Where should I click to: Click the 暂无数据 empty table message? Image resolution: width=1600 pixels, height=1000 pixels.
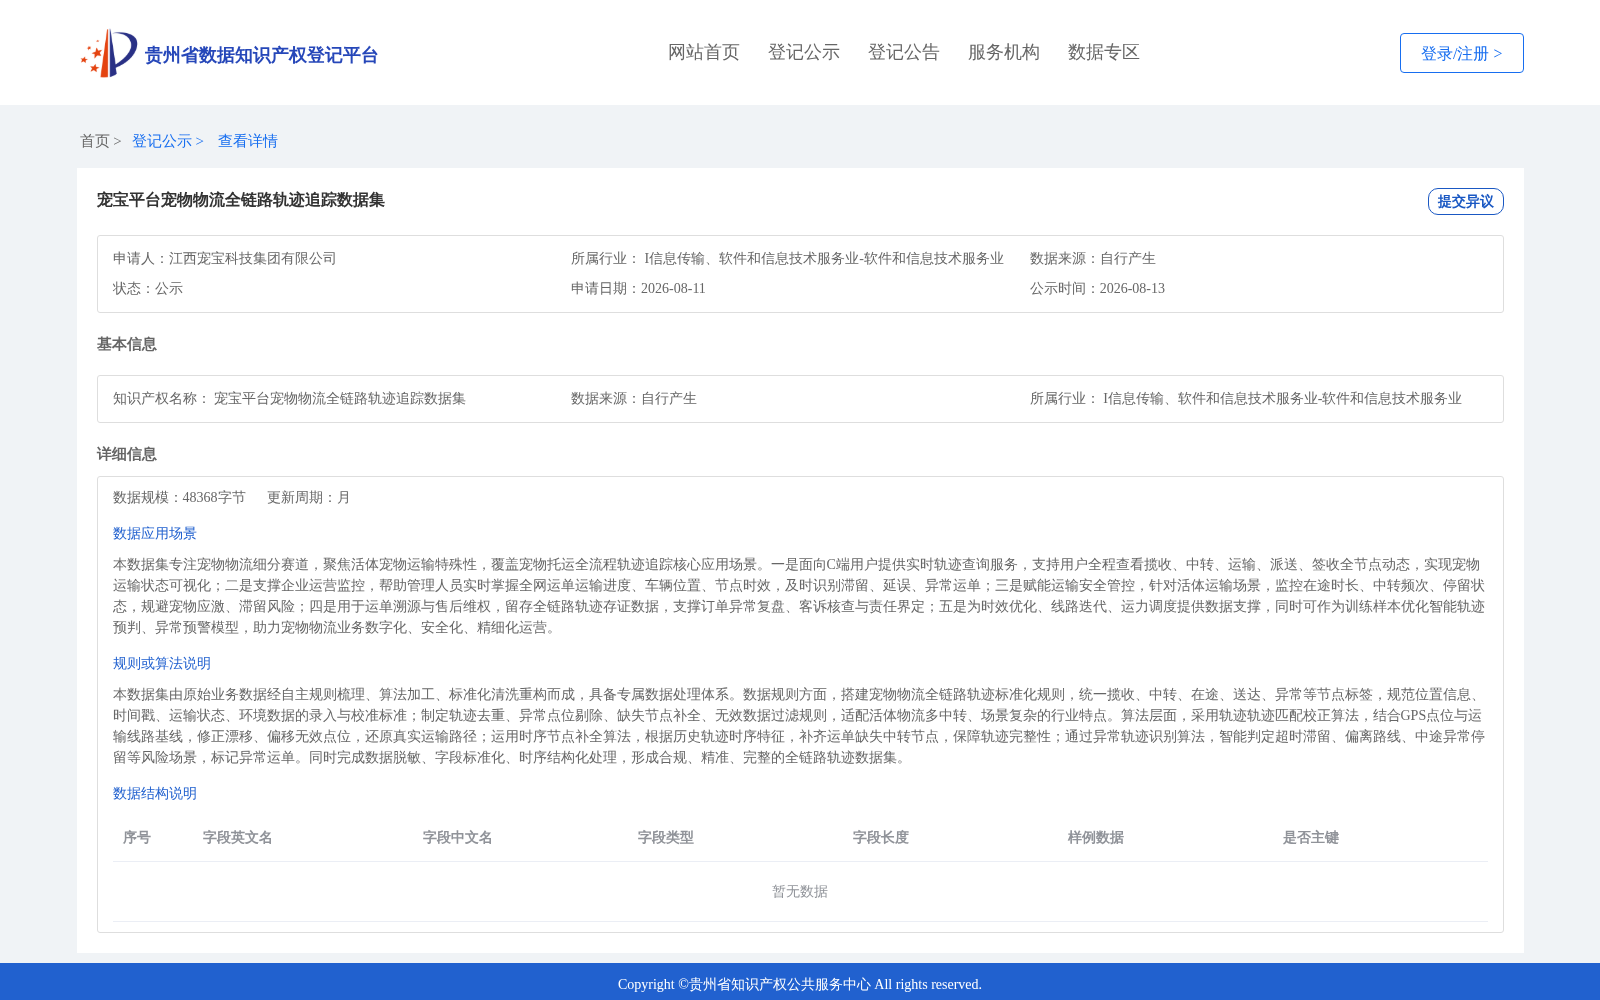[x=800, y=891]
